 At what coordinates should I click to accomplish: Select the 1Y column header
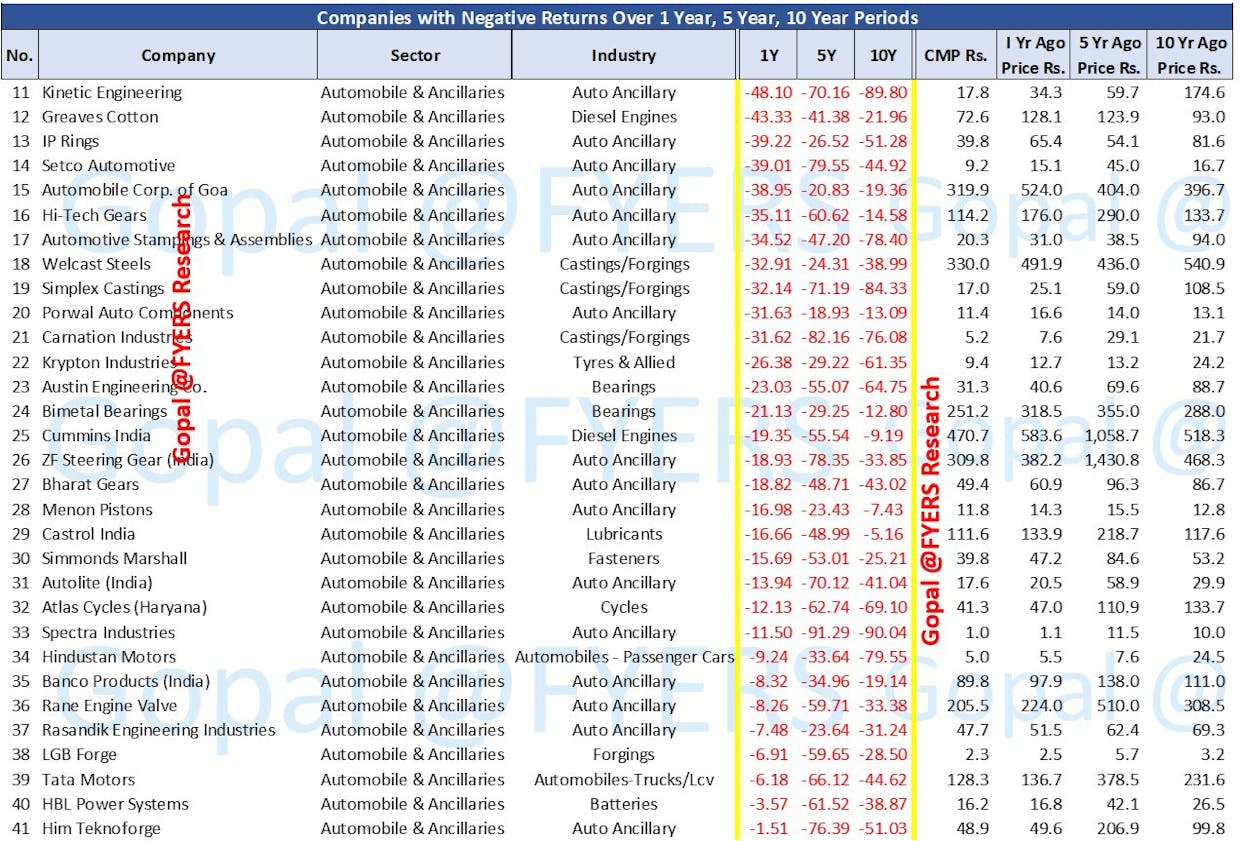click(x=769, y=55)
